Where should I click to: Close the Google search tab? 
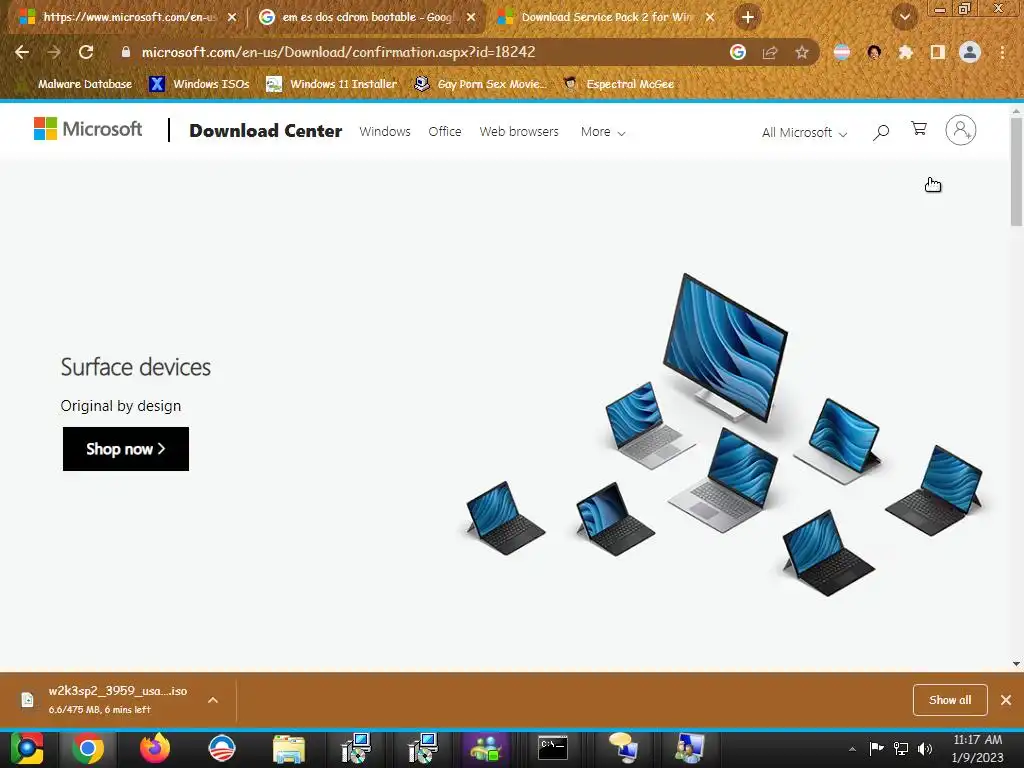click(472, 17)
